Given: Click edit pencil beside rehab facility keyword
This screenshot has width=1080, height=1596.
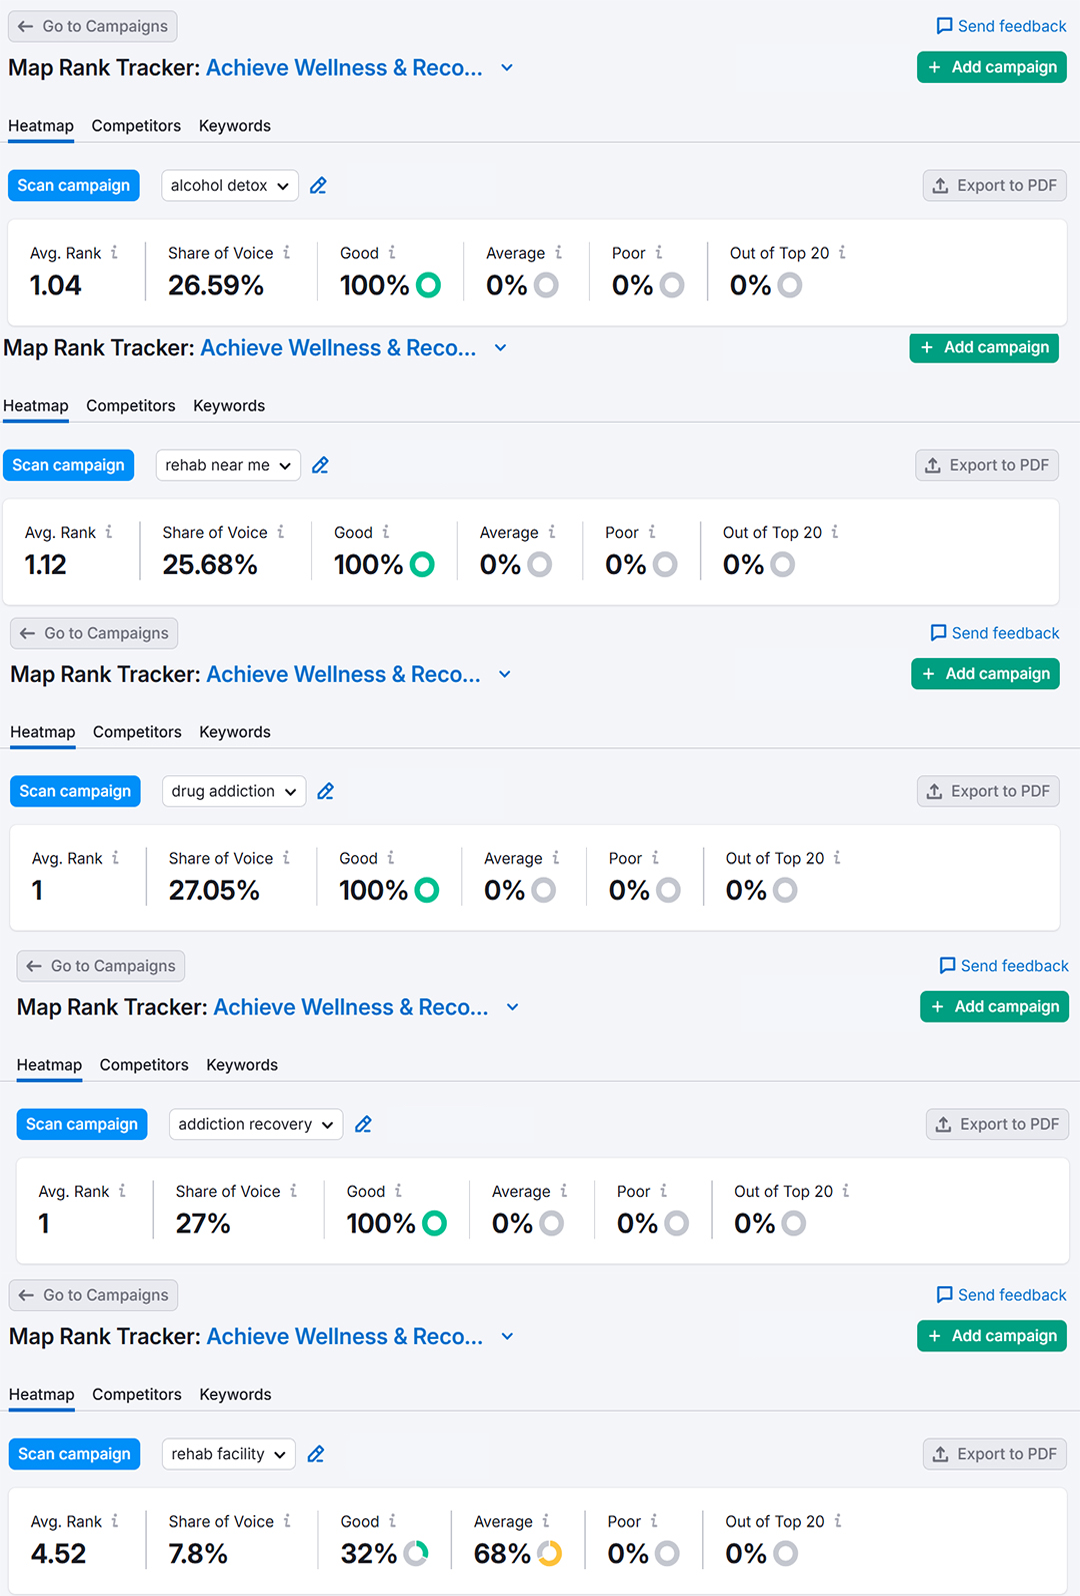Looking at the screenshot, I should 316,1455.
